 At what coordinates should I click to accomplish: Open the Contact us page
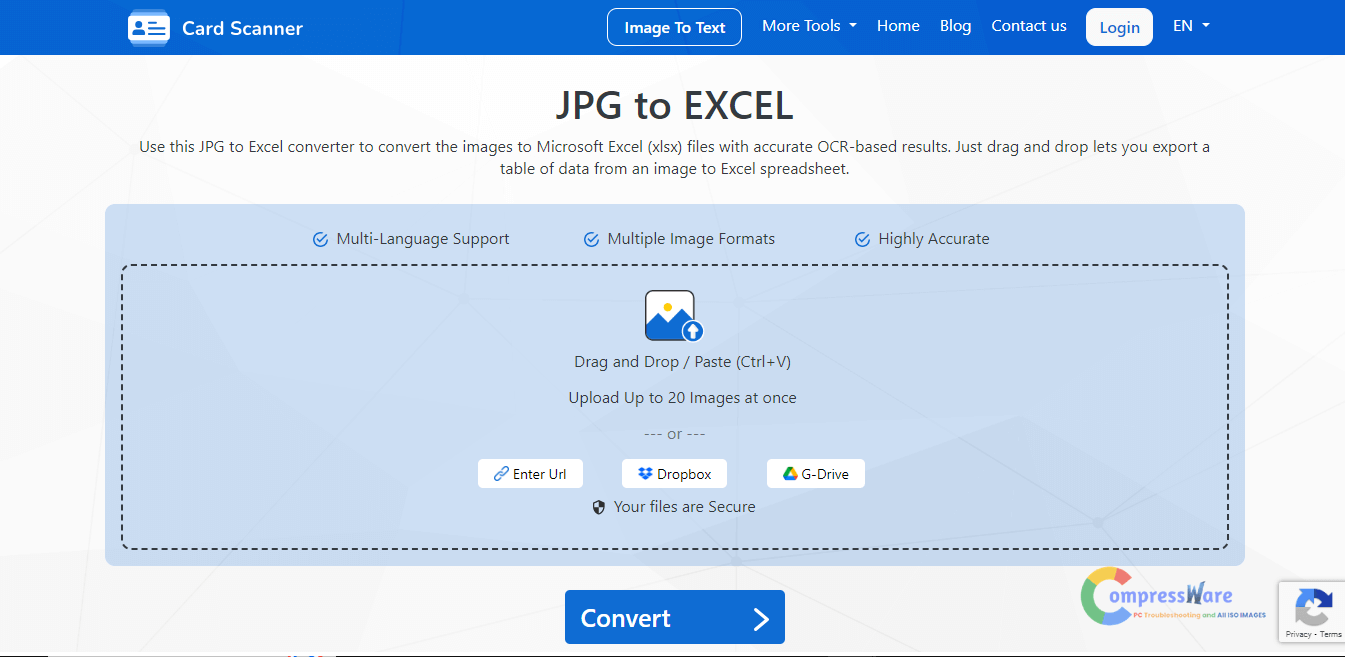1029,26
